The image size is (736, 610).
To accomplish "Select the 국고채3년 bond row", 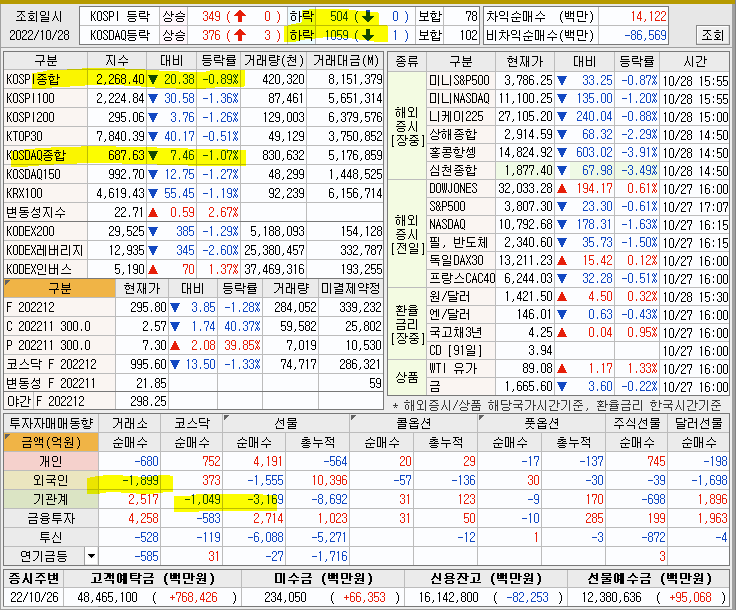I will click(578, 333).
